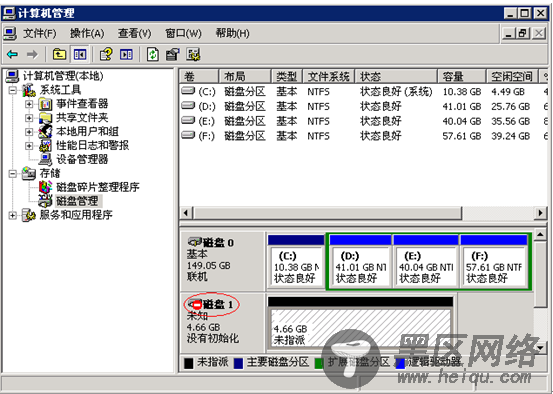Expand the 事件查看器 node
Viewport: 553px width, 394px height.
pyautogui.click(x=29, y=104)
